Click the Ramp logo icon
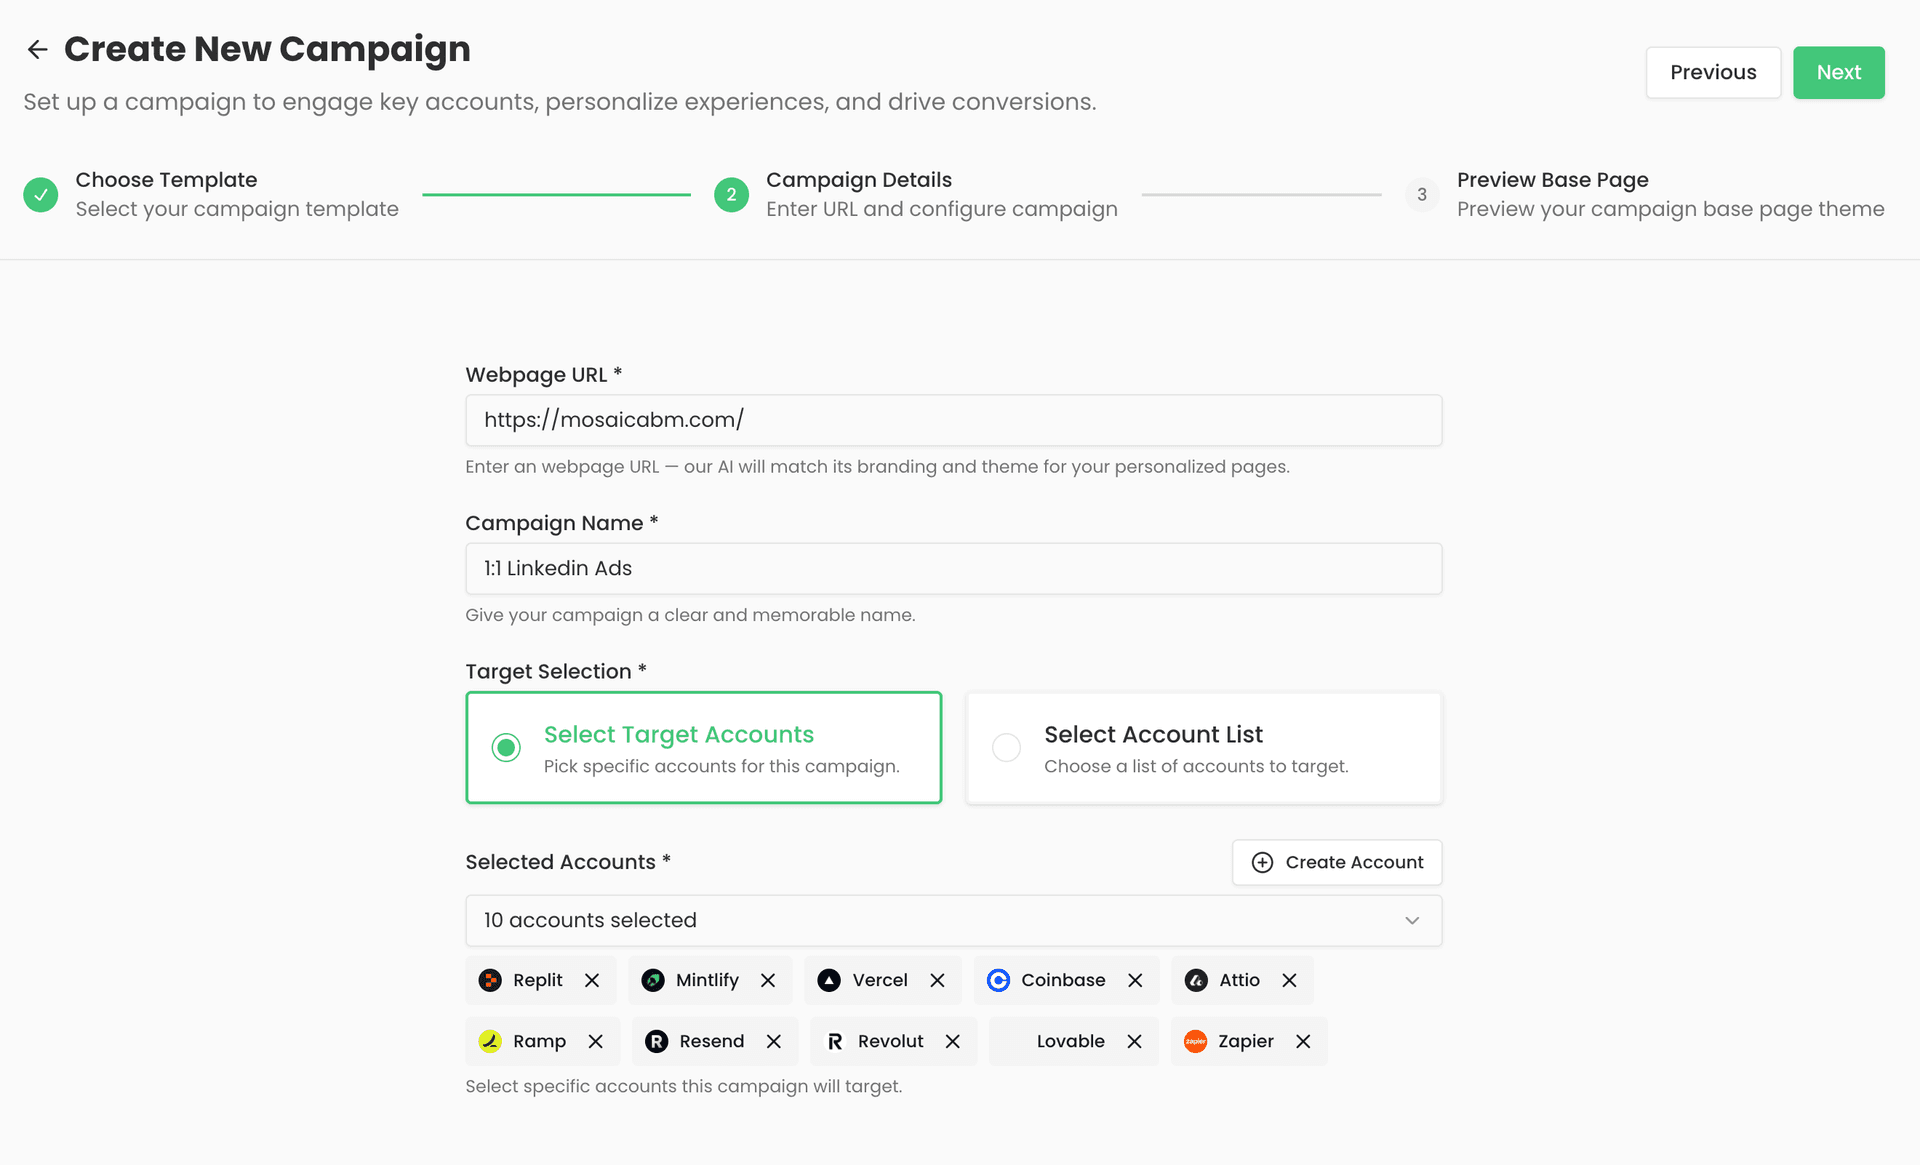This screenshot has height=1165, width=1920. coord(490,1041)
